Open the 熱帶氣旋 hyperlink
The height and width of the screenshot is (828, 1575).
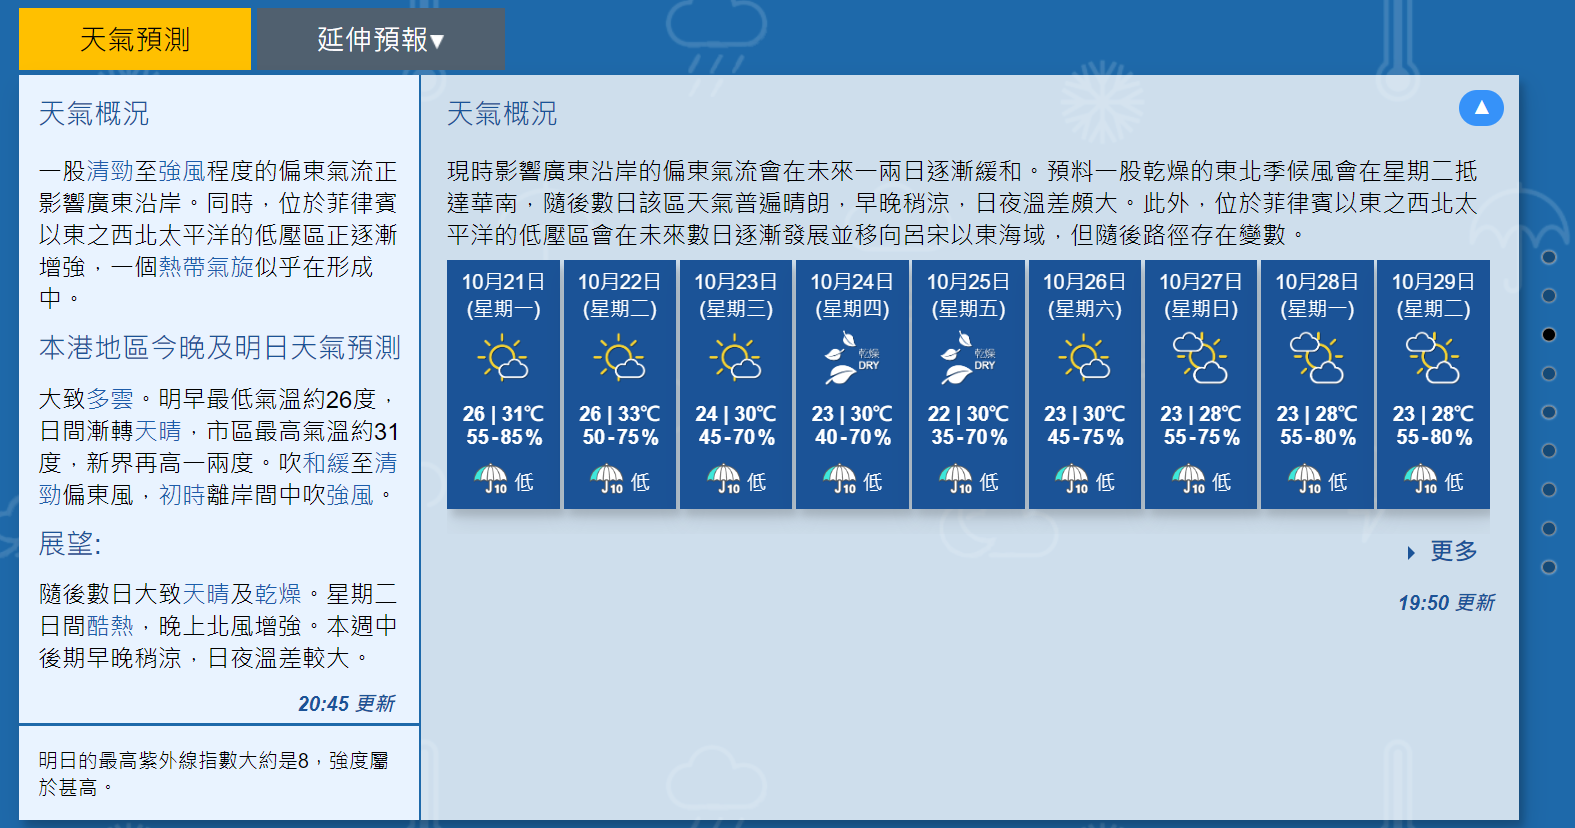pos(207,267)
